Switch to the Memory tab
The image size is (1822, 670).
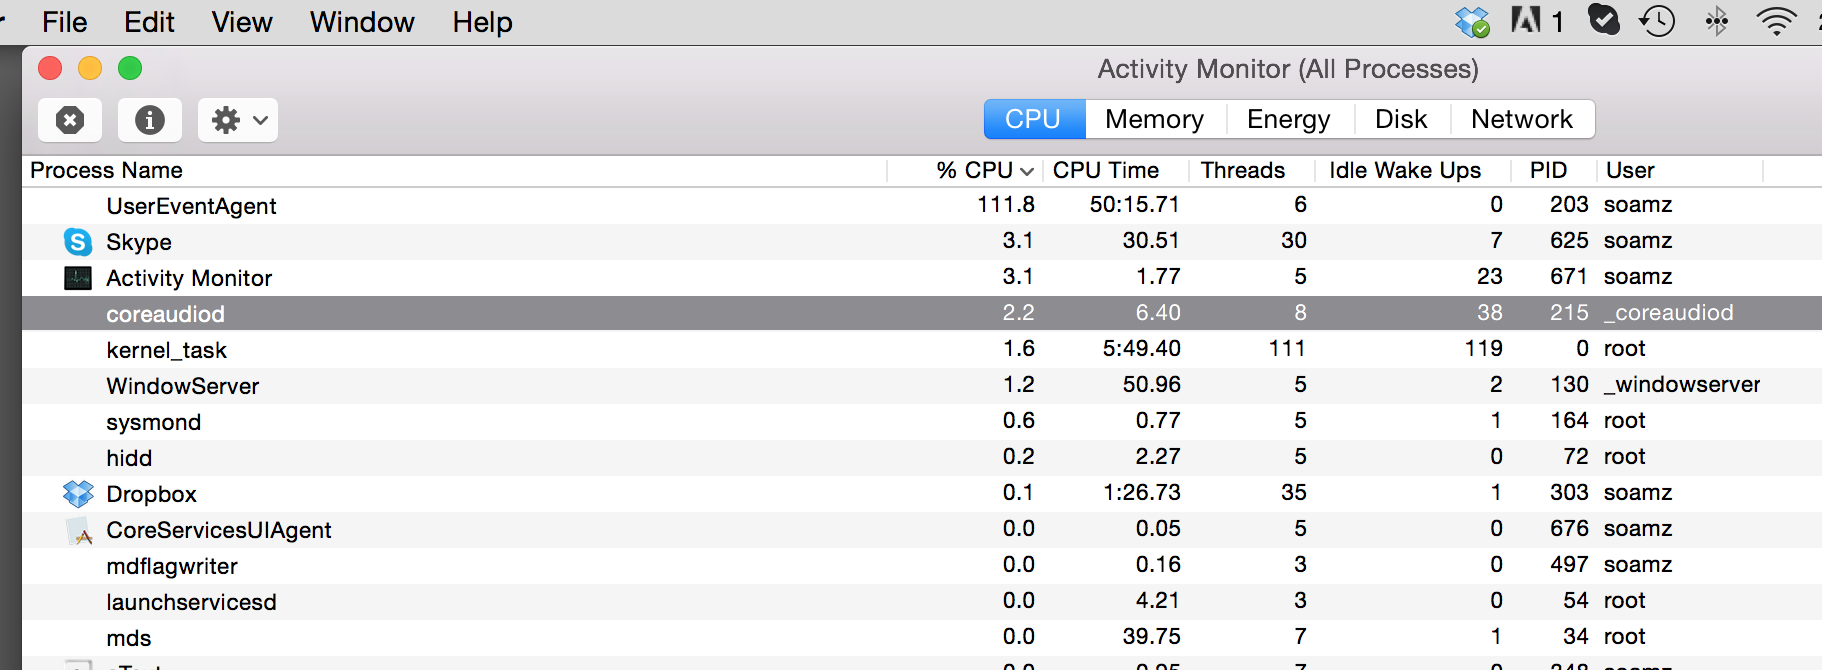pos(1155,119)
